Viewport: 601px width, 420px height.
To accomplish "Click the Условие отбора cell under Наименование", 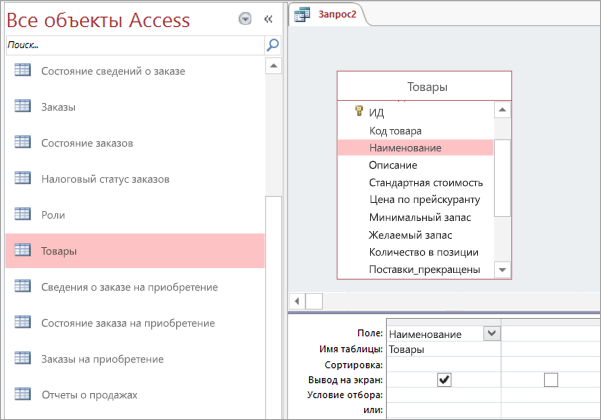I will [x=443, y=395].
